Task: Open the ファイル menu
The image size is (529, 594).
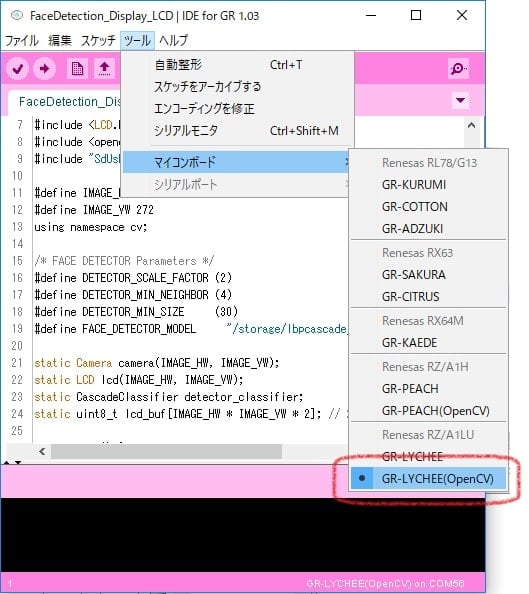Action: pos(22,40)
